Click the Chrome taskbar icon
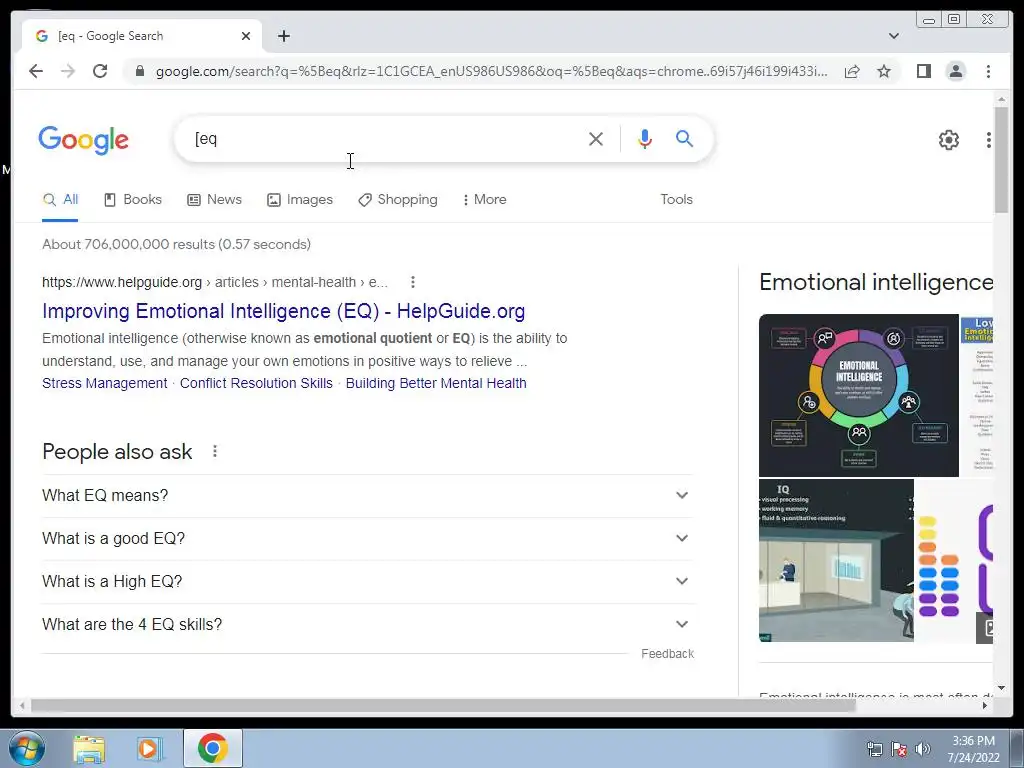 (x=213, y=748)
